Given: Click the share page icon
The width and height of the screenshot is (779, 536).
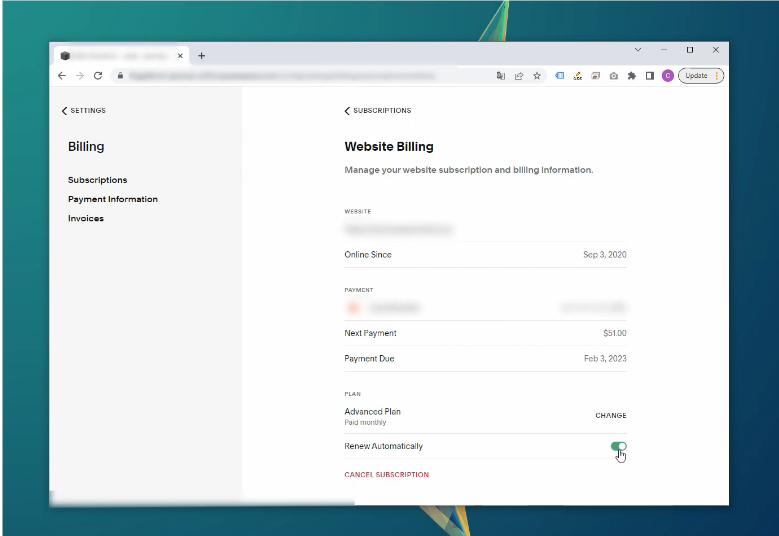Looking at the screenshot, I should tap(519, 76).
